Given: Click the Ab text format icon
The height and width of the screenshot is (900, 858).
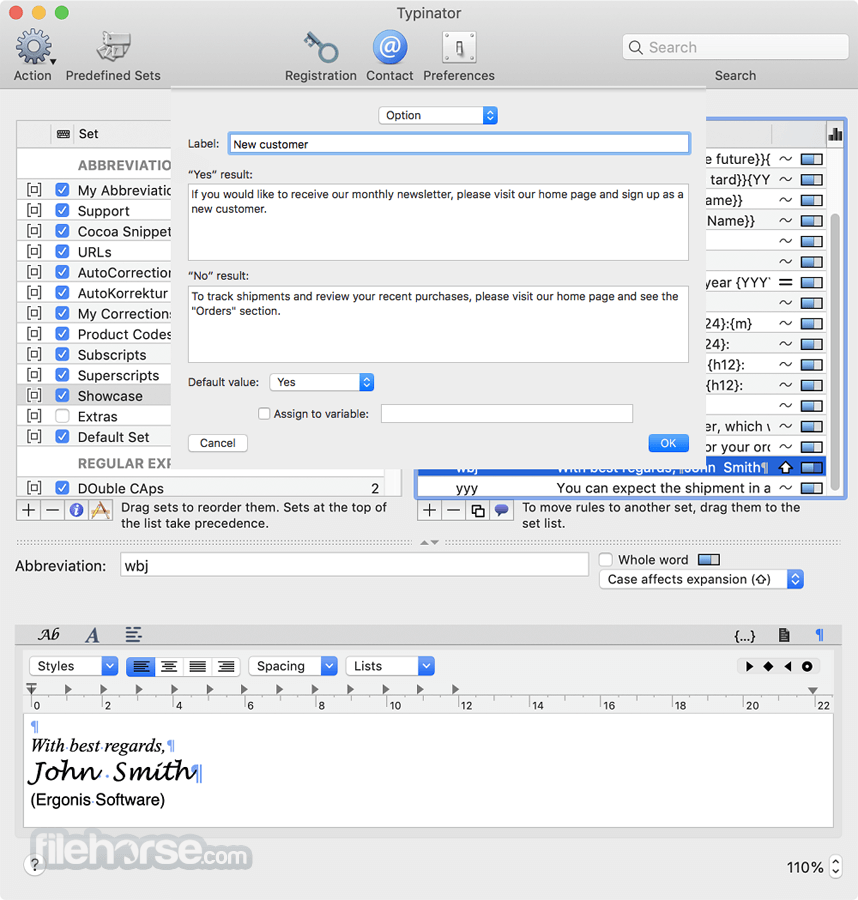Looking at the screenshot, I should click(x=49, y=634).
